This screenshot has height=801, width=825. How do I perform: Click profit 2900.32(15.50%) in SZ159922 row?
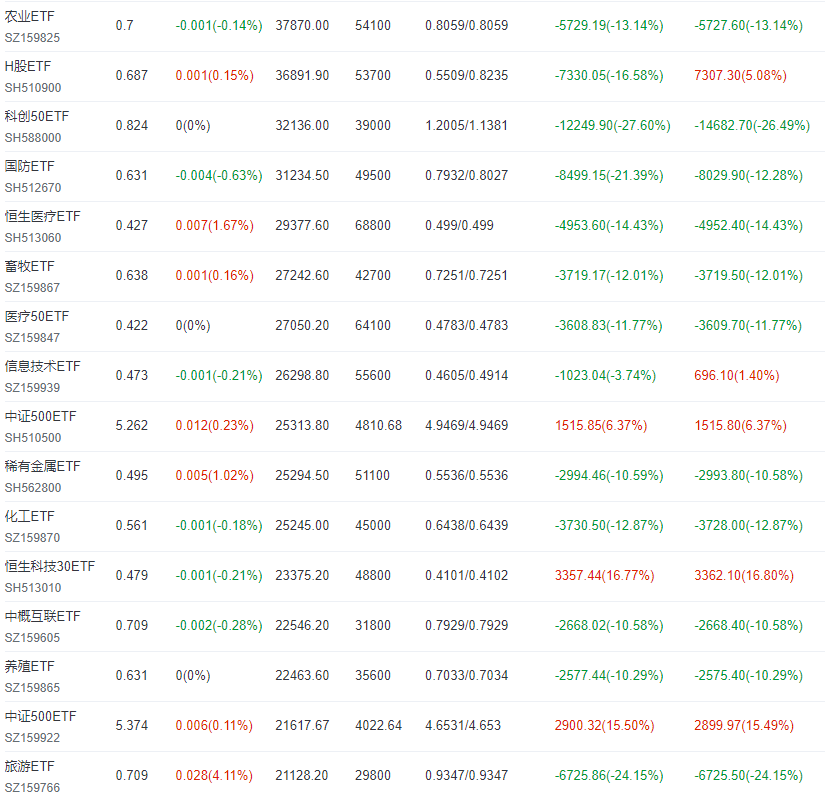point(605,725)
